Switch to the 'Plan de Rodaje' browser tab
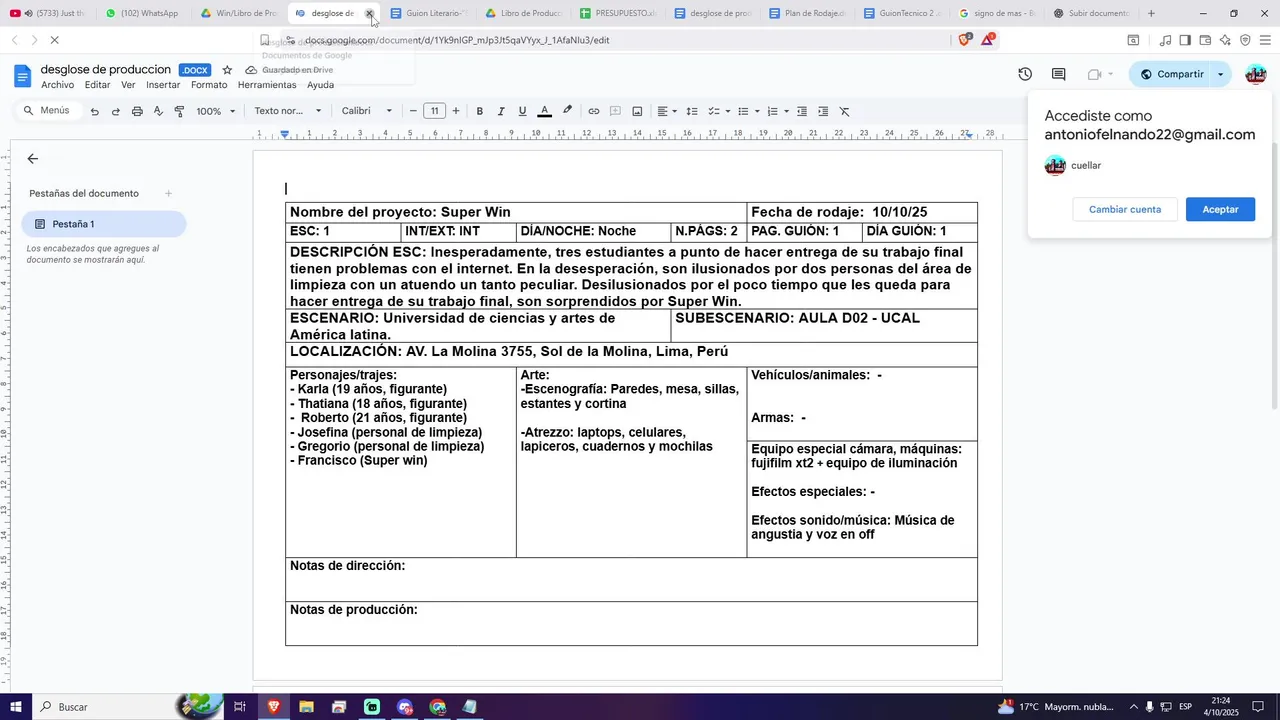Viewport: 1280px width, 720px height. click(x=806, y=13)
